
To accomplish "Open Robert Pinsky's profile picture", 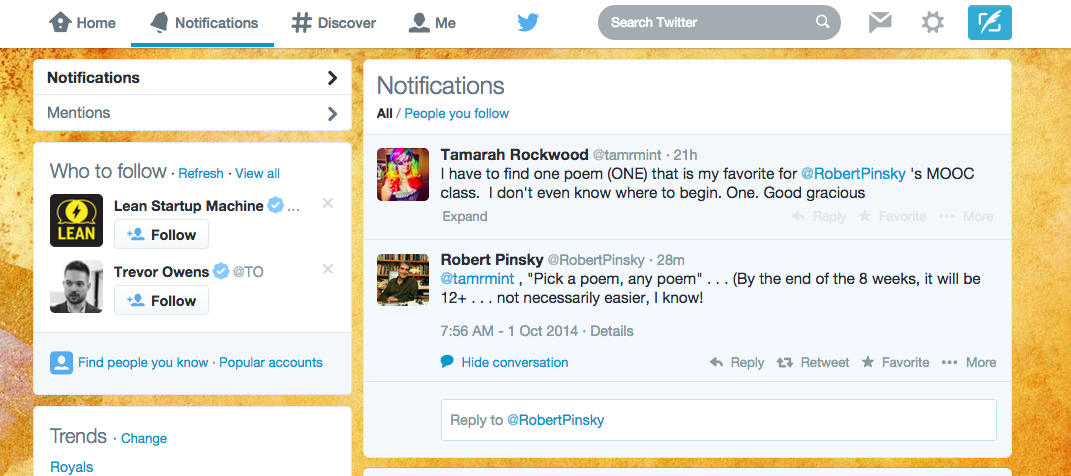I will (402, 279).
